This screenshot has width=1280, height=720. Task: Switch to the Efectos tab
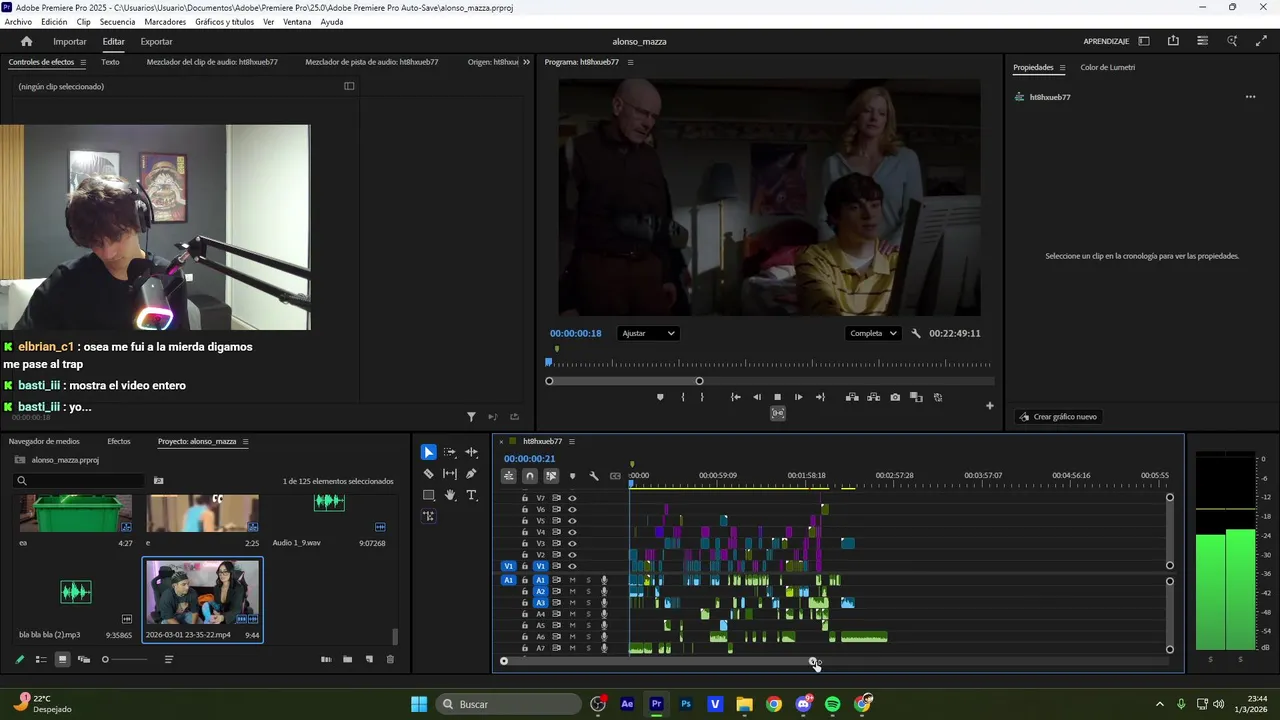pos(119,441)
